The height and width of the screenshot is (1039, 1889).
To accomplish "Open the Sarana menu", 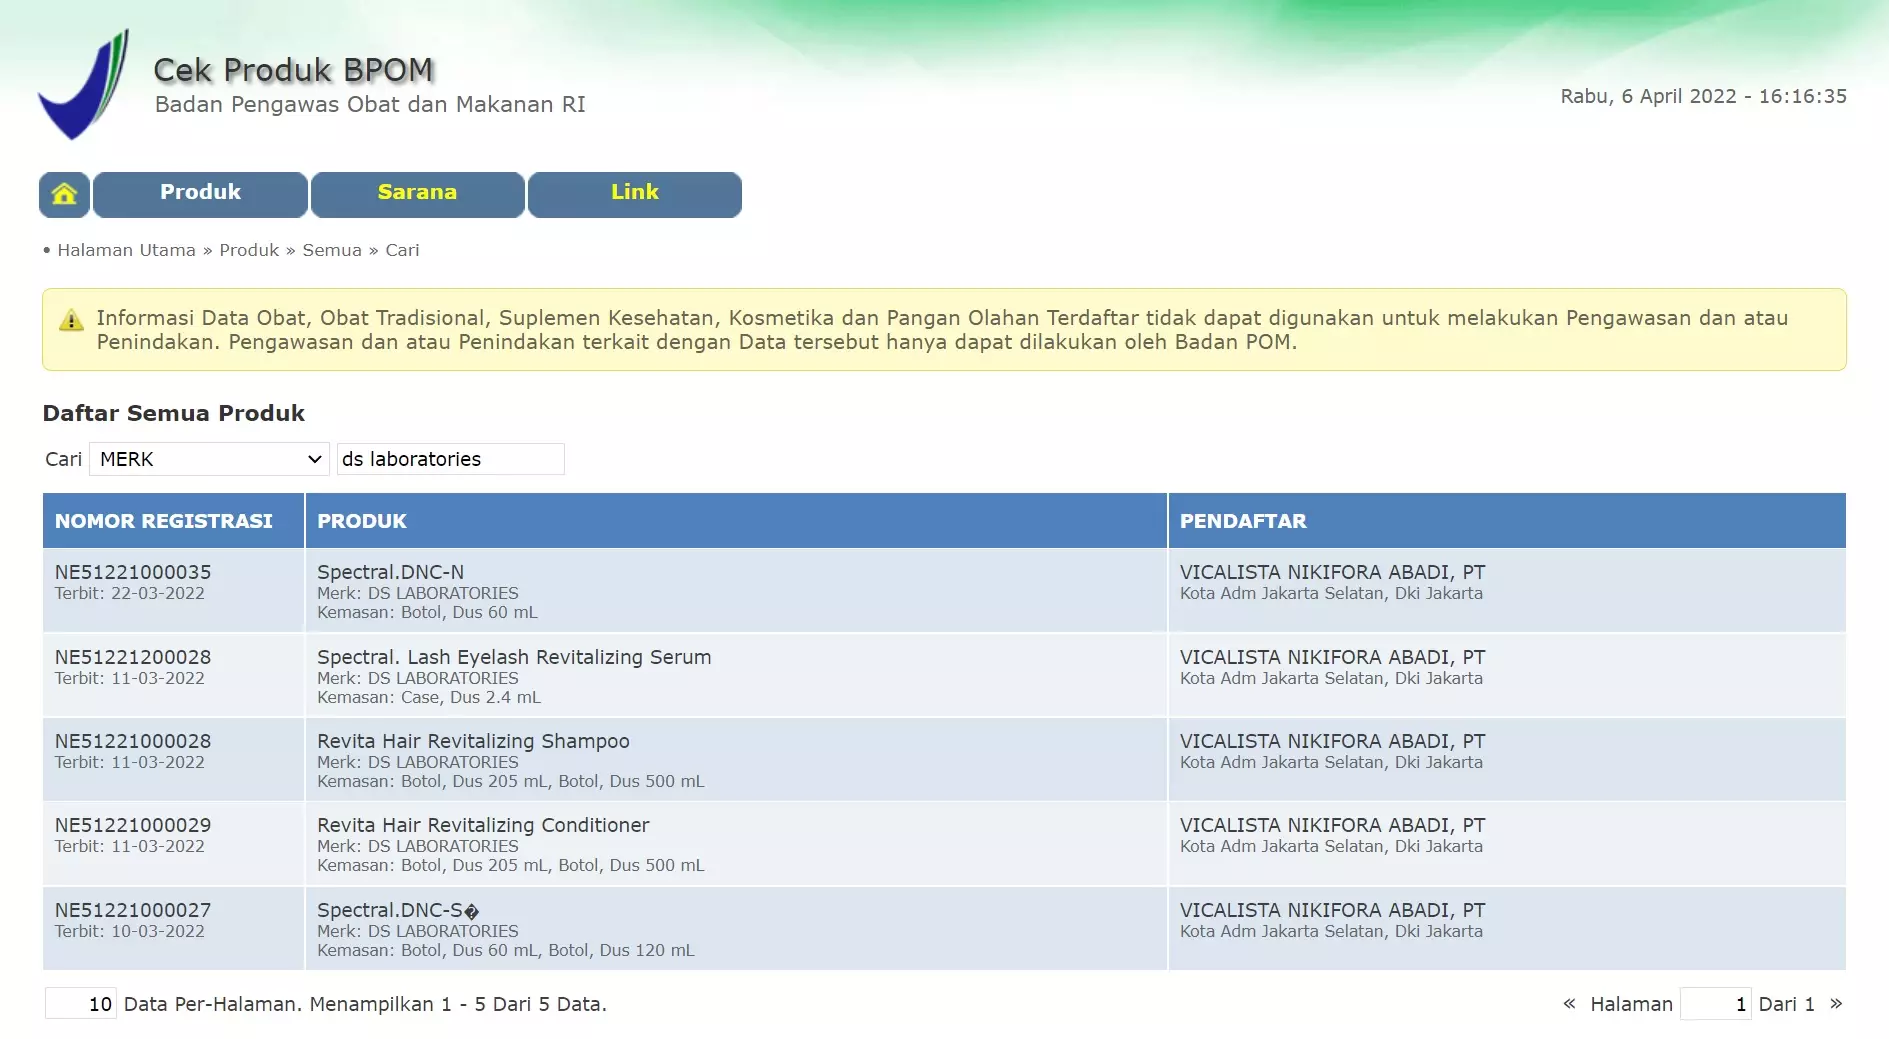I will point(417,194).
